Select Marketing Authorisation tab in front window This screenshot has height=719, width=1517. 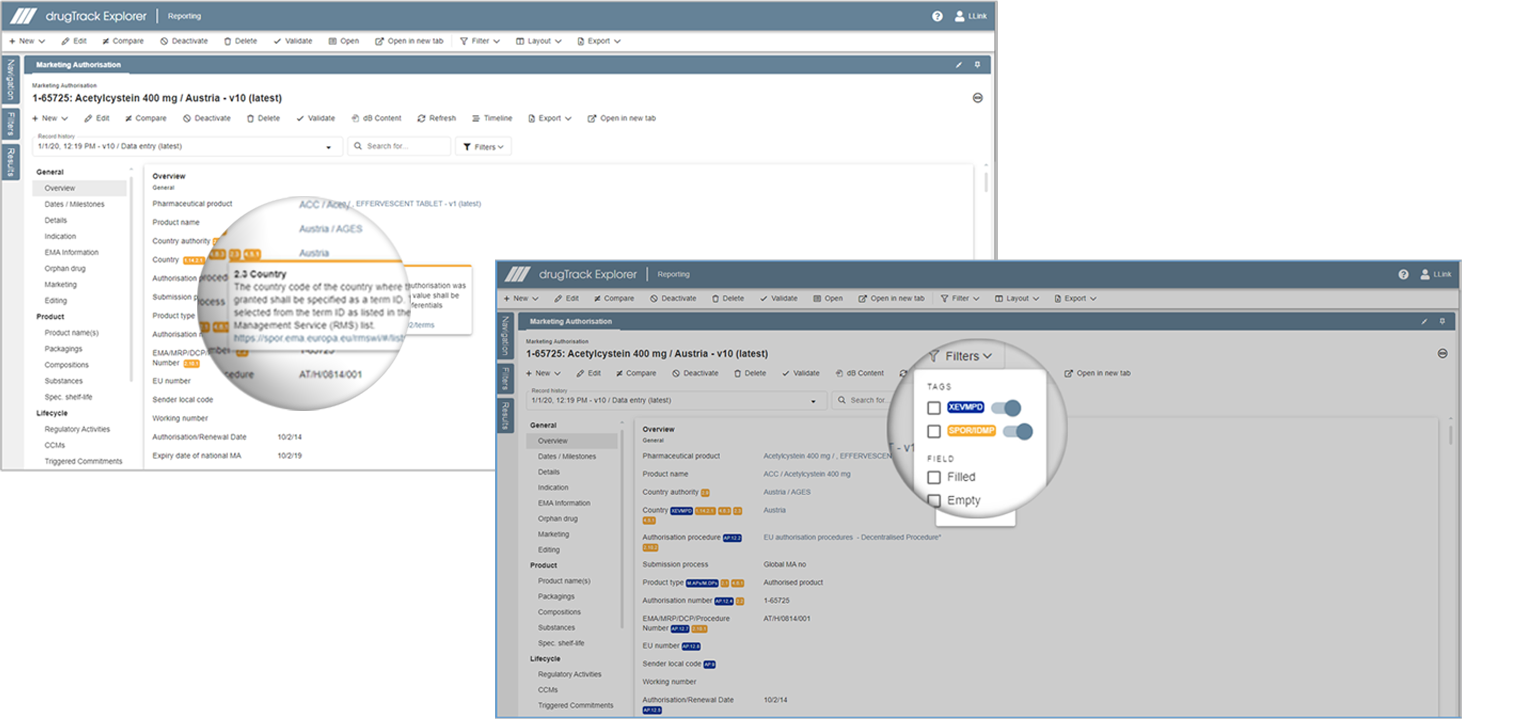(570, 322)
